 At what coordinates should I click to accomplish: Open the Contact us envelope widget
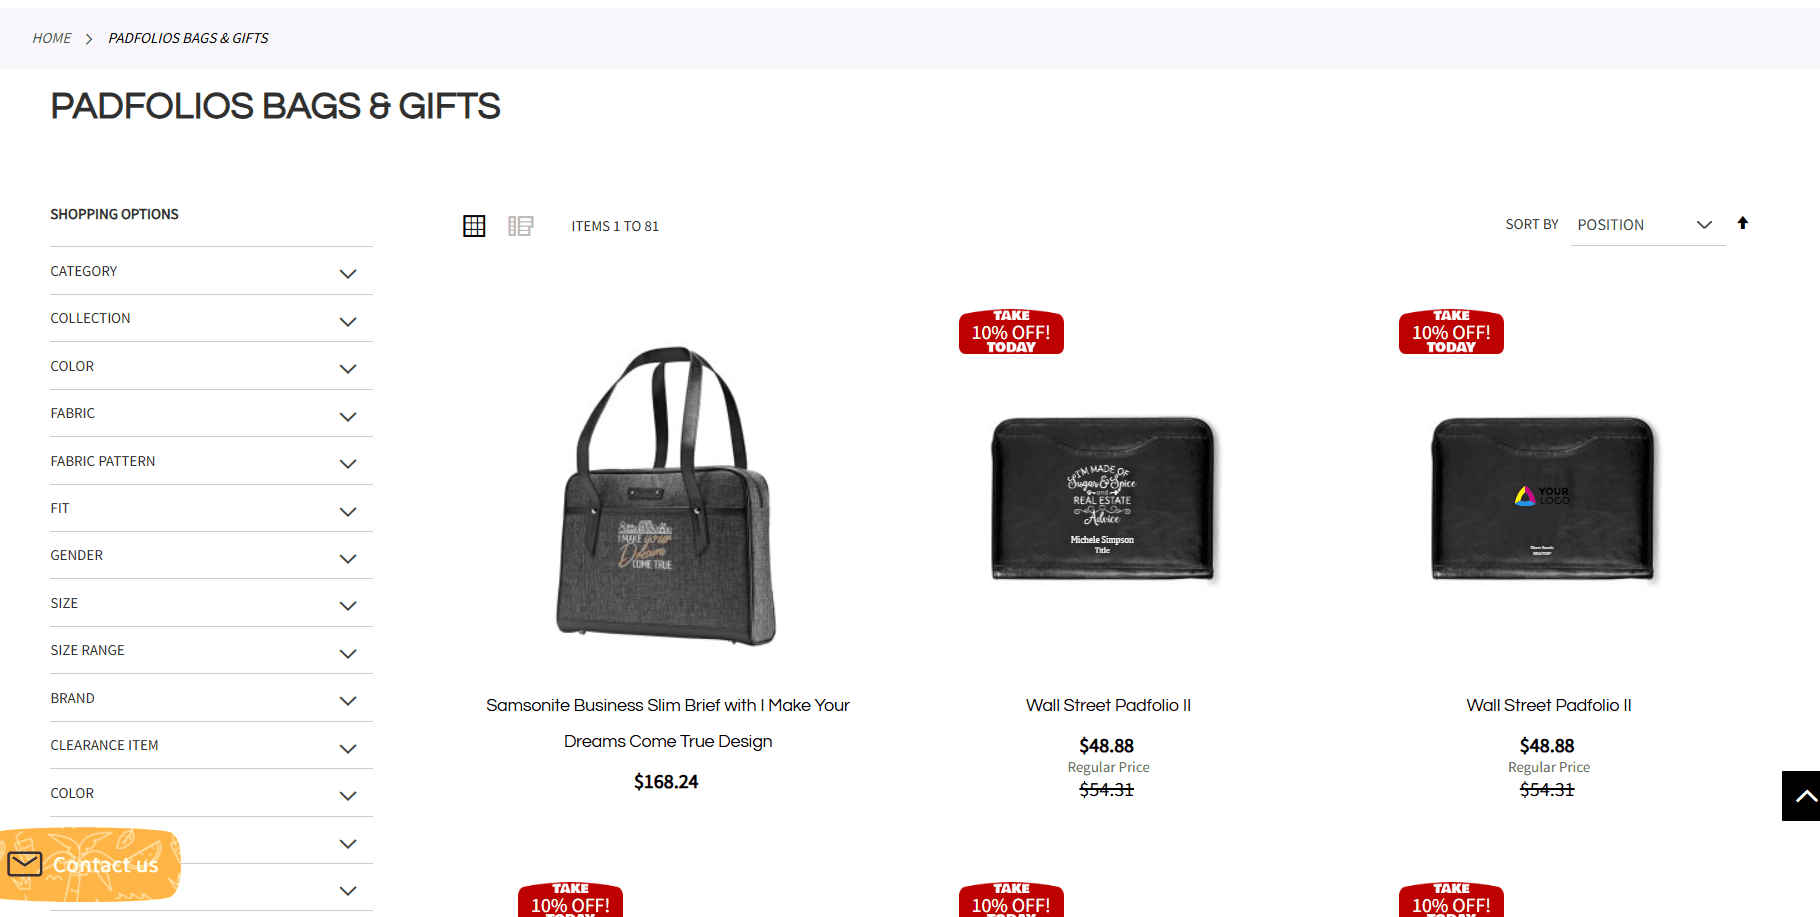[90, 864]
